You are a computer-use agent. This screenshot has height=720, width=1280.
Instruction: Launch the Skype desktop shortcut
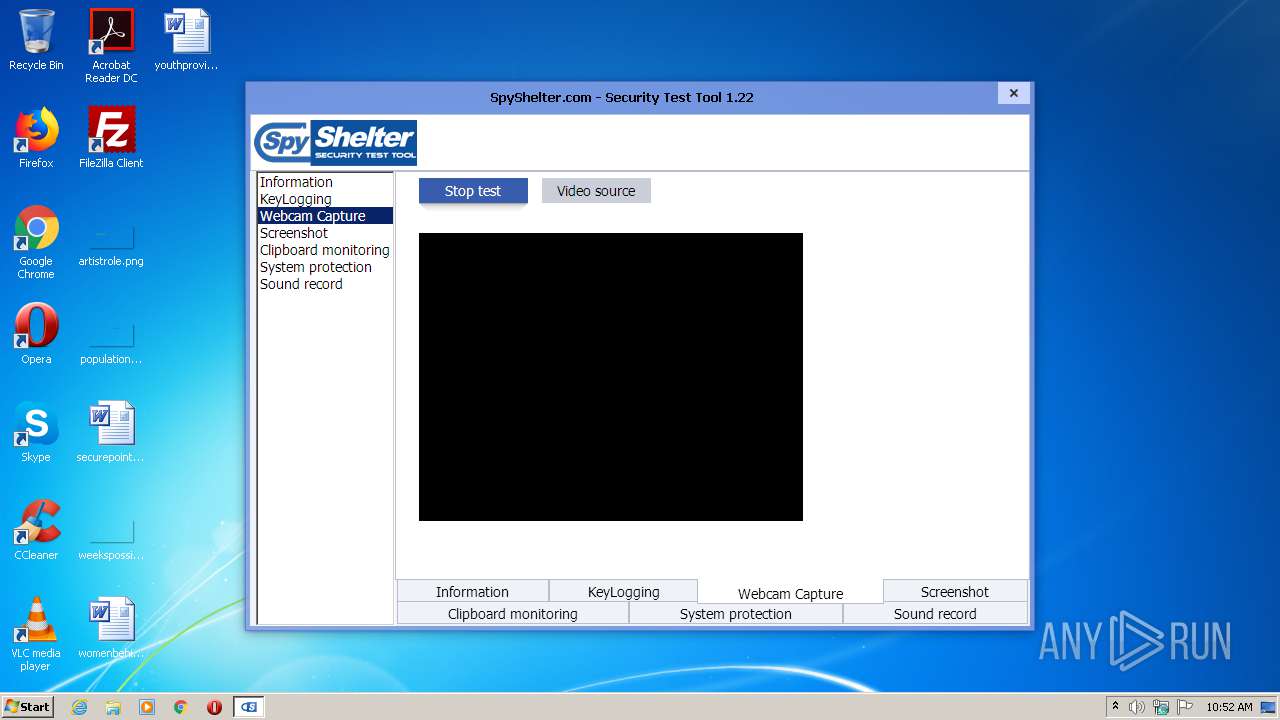click(x=36, y=432)
